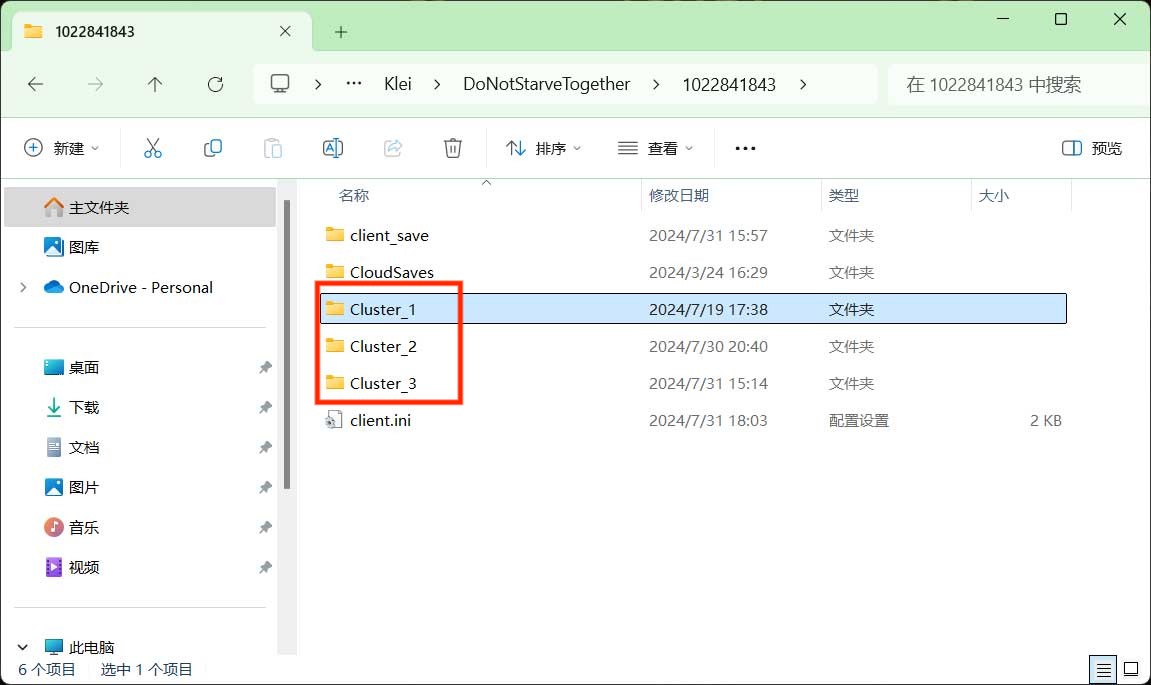This screenshot has height=685, width=1151.
Task: Expand the OneDrive - Personal tree node
Action: (x=23, y=288)
